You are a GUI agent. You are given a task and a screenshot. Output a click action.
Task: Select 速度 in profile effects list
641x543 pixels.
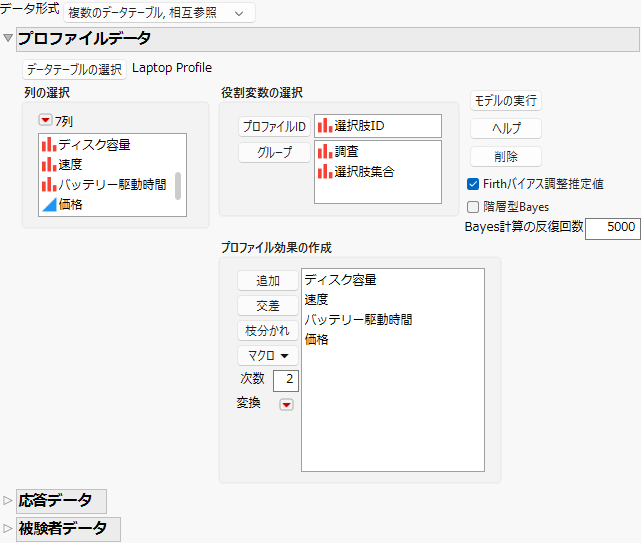316,300
